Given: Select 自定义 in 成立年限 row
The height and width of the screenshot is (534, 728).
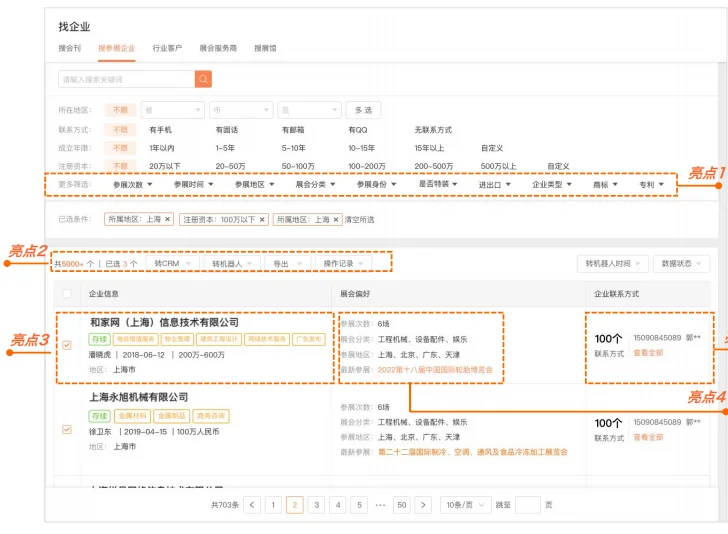Looking at the screenshot, I should (492, 148).
